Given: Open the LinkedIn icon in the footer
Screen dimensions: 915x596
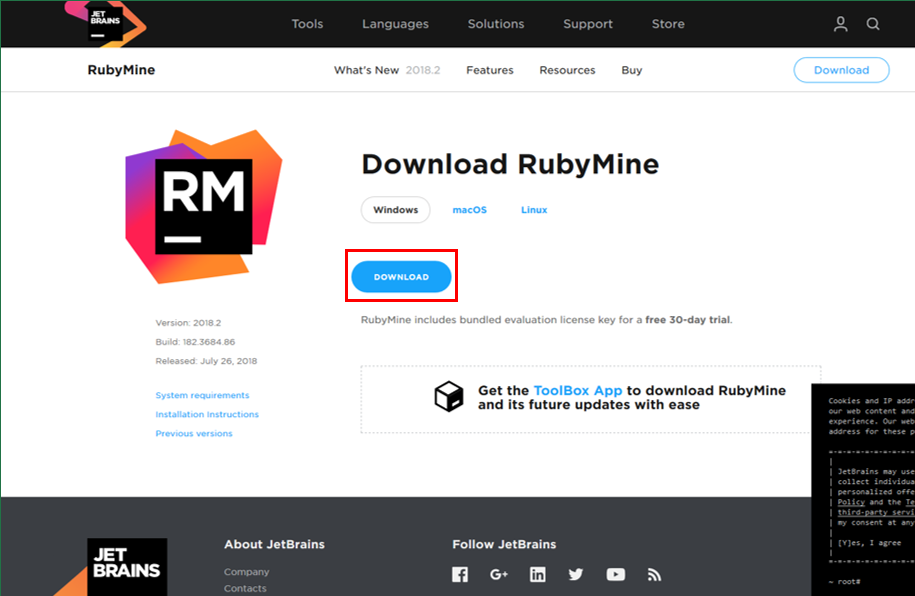Looking at the screenshot, I should click(x=537, y=575).
